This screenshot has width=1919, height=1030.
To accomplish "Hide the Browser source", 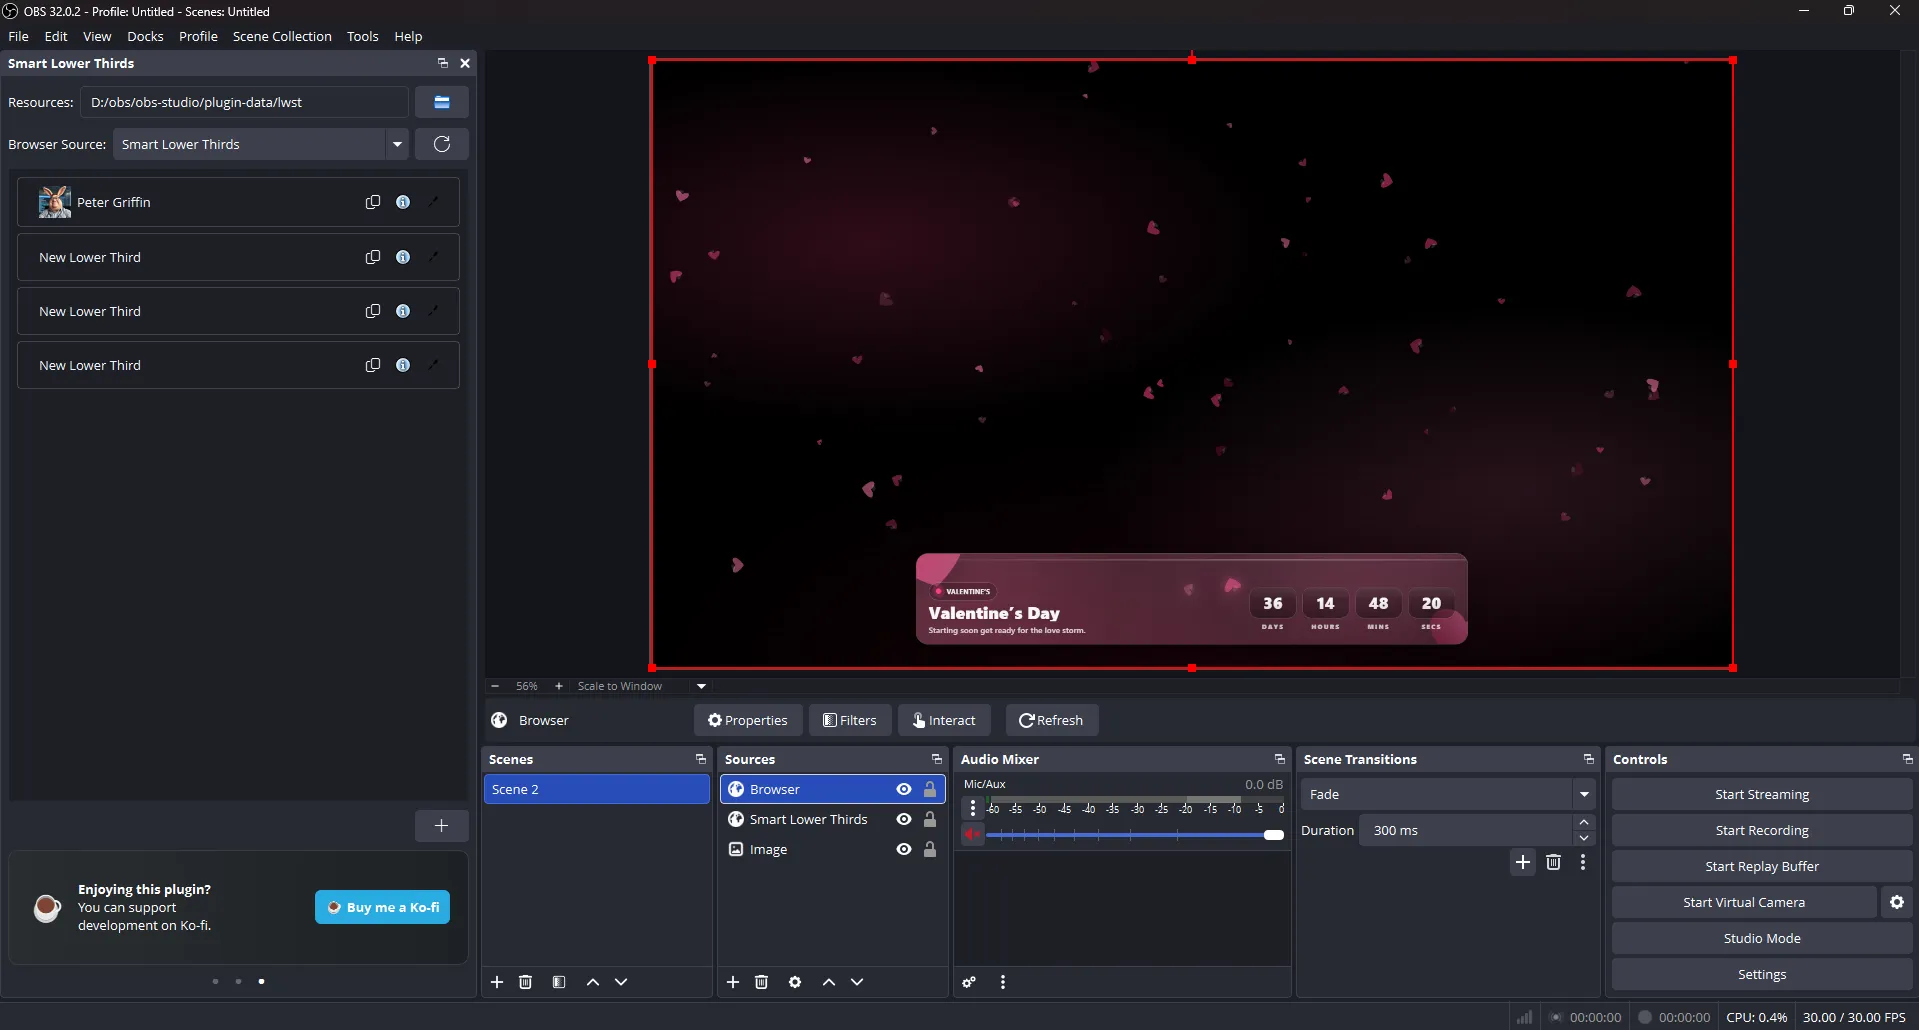I will (x=902, y=789).
